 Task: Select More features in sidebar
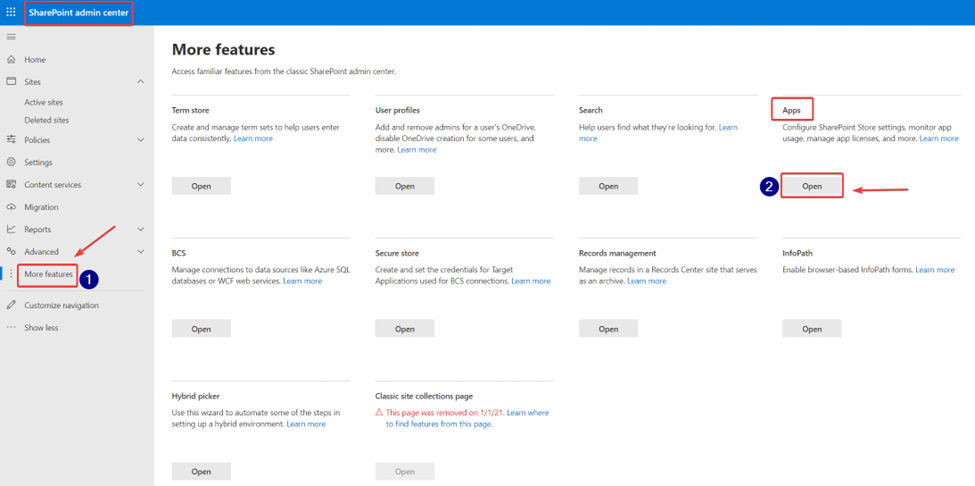(49, 274)
